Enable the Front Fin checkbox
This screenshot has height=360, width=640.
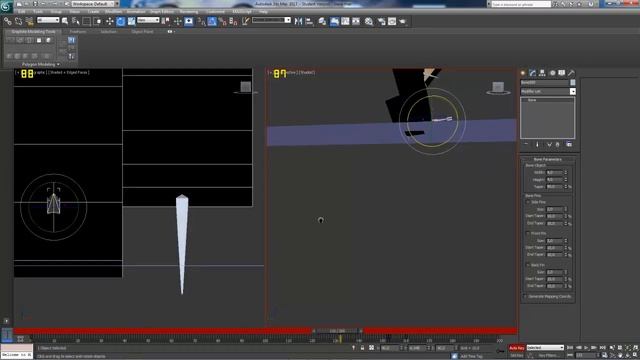(528, 233)
